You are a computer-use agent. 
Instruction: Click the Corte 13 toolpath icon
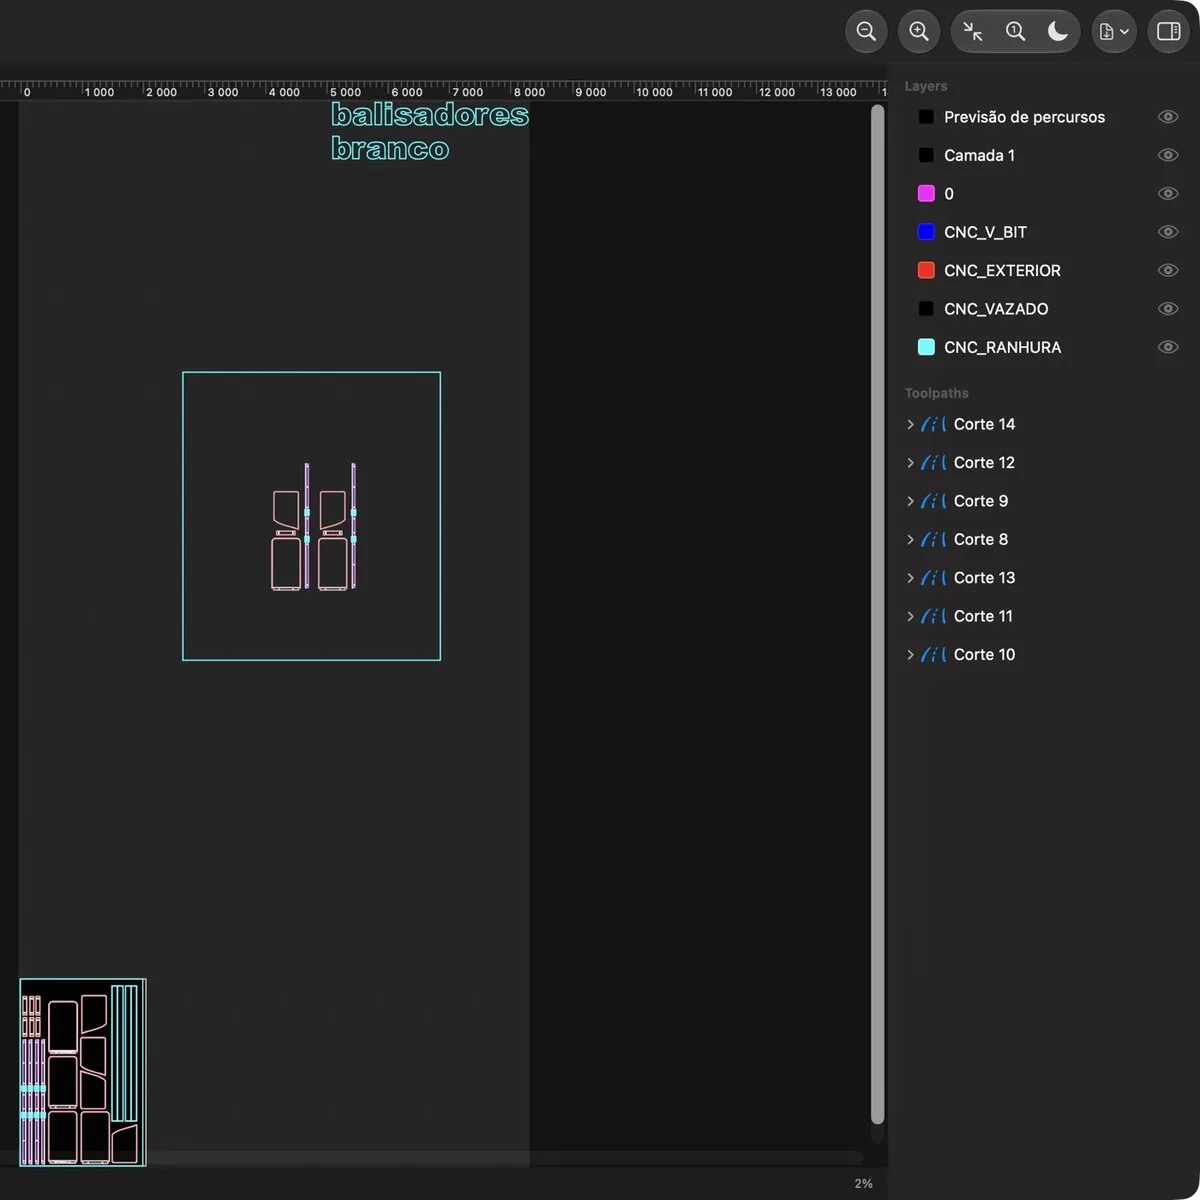pos(934,578)
